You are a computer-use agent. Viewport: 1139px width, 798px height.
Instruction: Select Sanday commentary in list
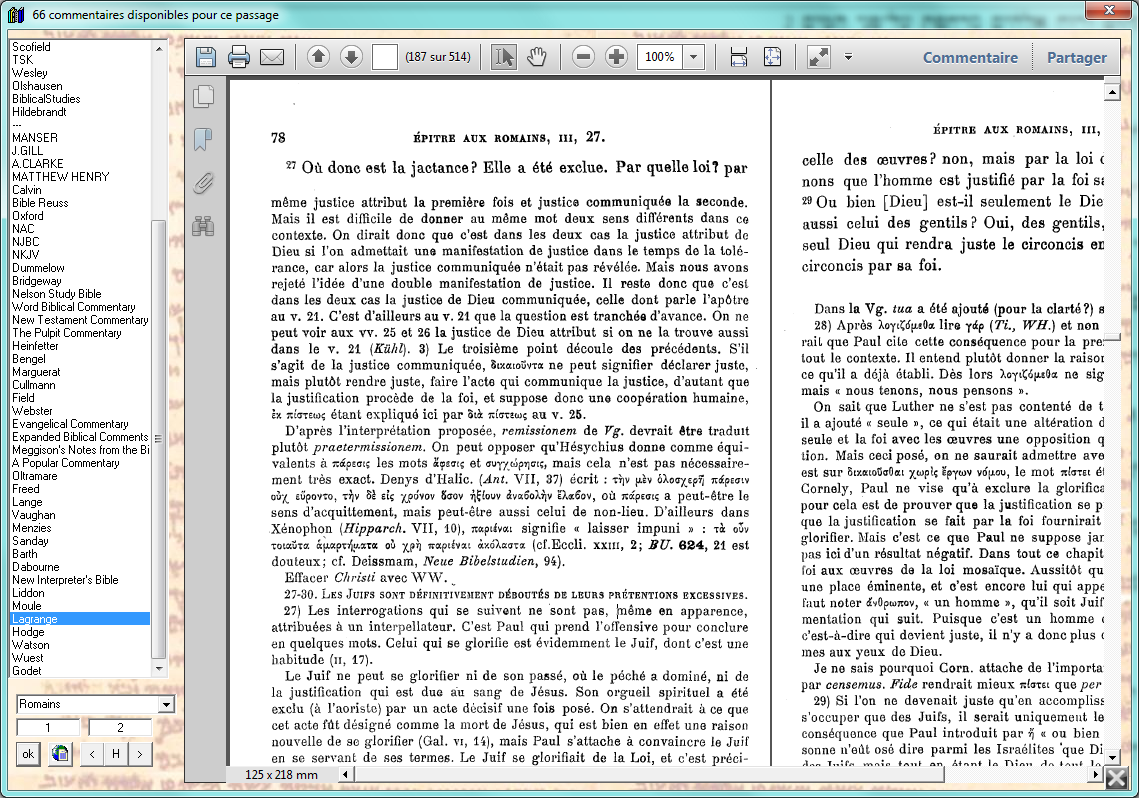(30, 541)
